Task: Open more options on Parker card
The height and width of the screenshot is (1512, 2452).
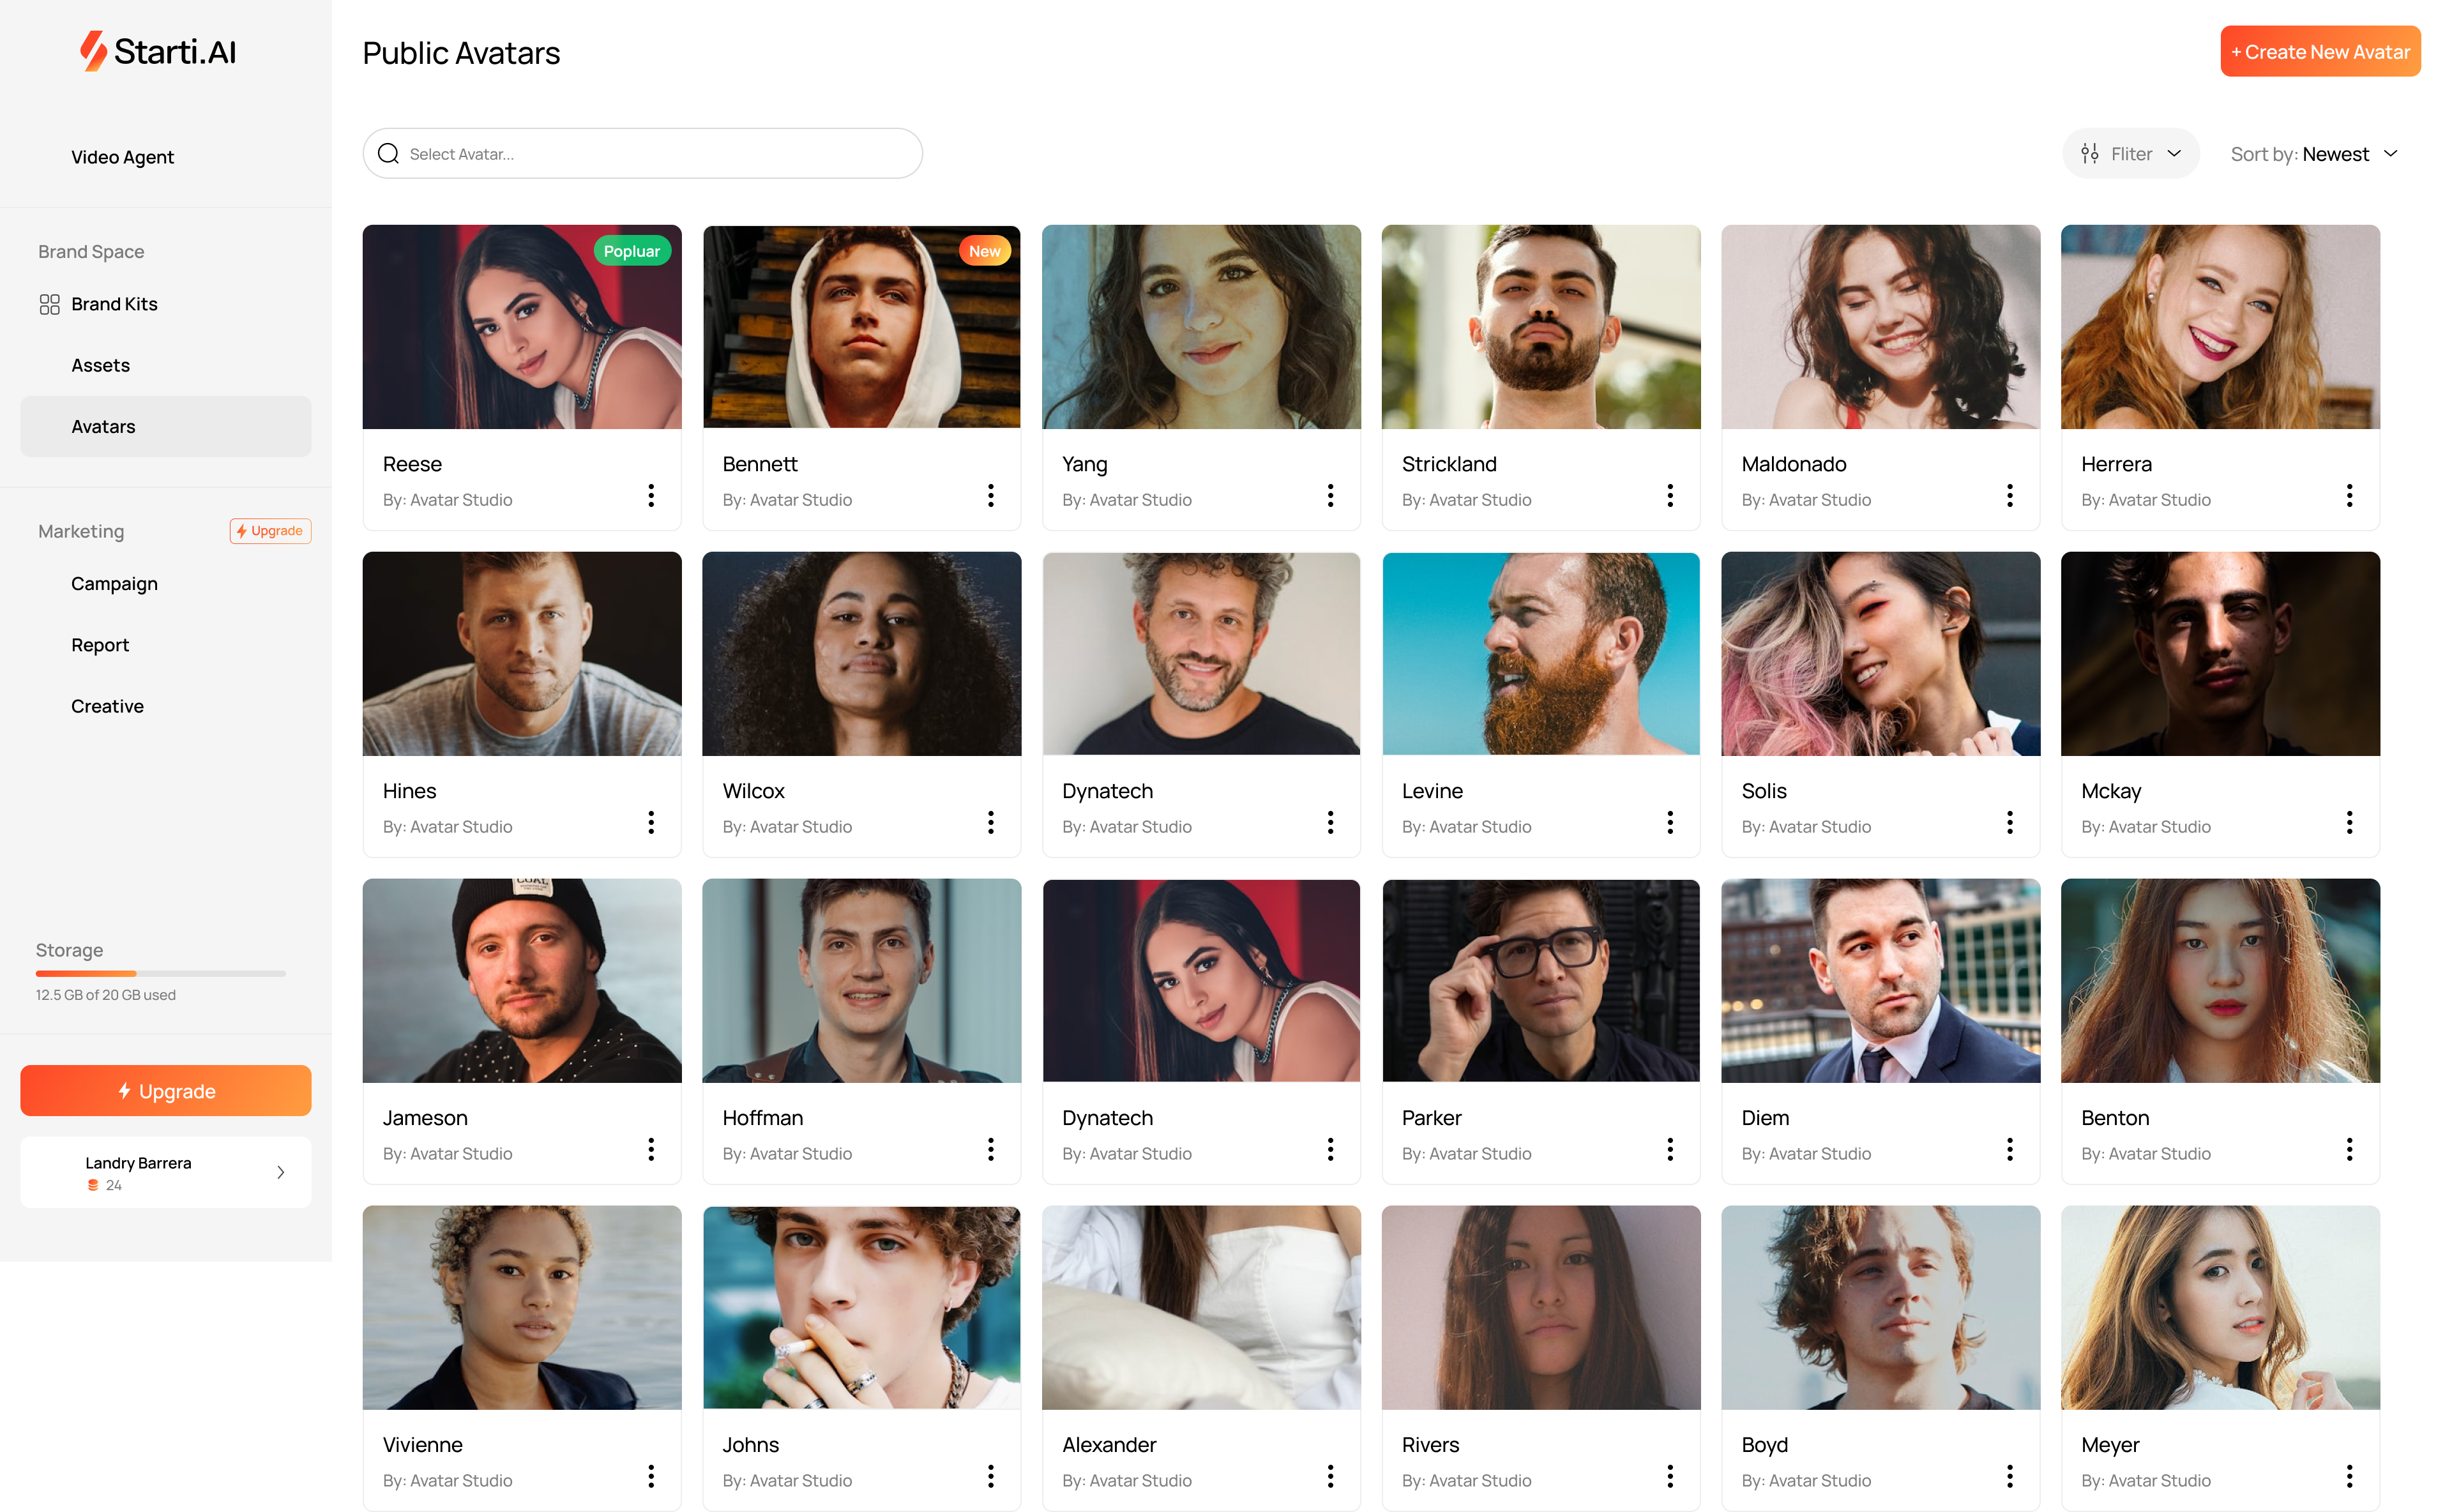Action: (1670, 1150)
